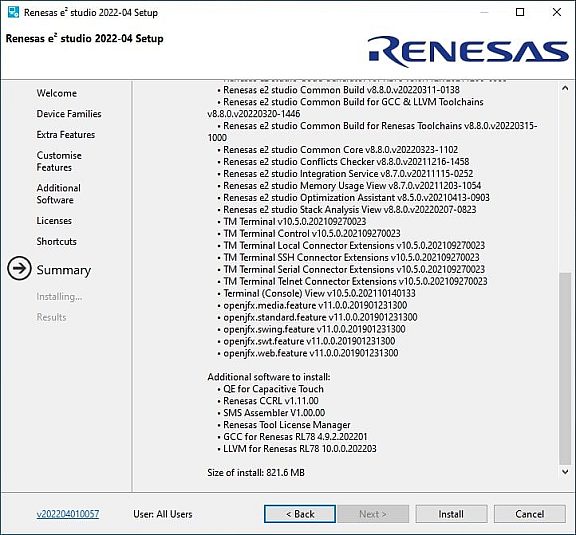Click 'Renesas e² studio 2022-04 Setup' header title
The width and height of the screenshot is (576, 535).
(x=84, y=38)
